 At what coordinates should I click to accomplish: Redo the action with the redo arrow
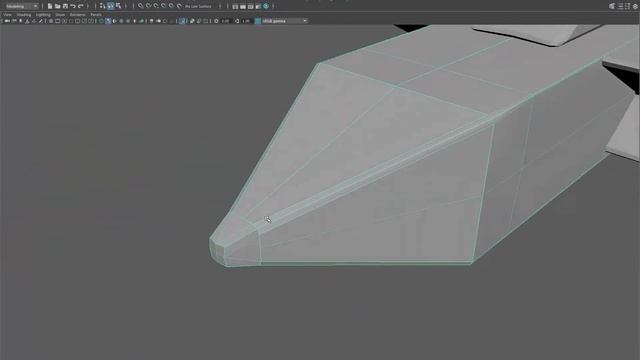pyautogui.click(x=80, y=6)
